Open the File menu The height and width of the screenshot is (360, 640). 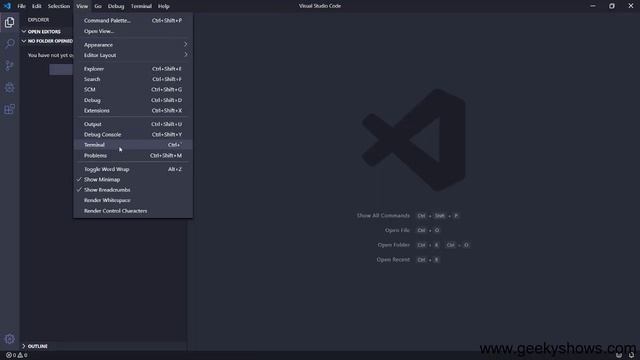[21, 6]
